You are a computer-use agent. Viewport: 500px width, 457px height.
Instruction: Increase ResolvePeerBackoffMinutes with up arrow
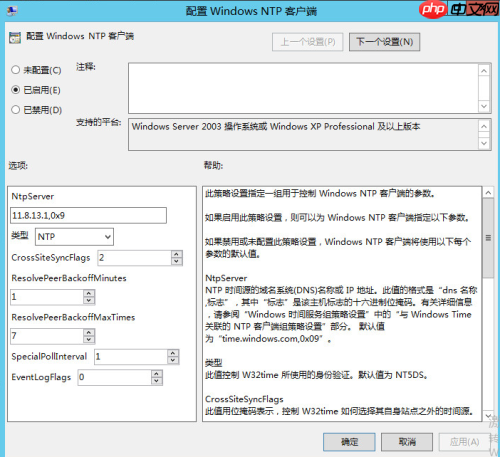(x=89, y=293)
